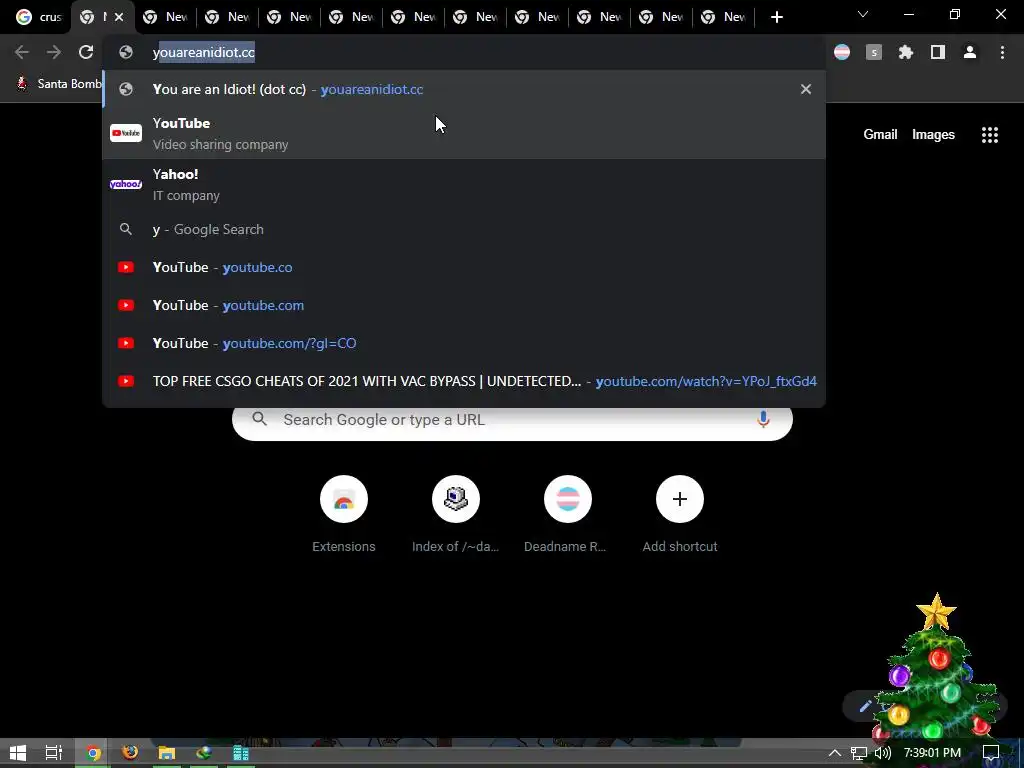Select the Yahoo! IT company suggestion
This screenshot has width=1024, height=768.
[464, 184]
